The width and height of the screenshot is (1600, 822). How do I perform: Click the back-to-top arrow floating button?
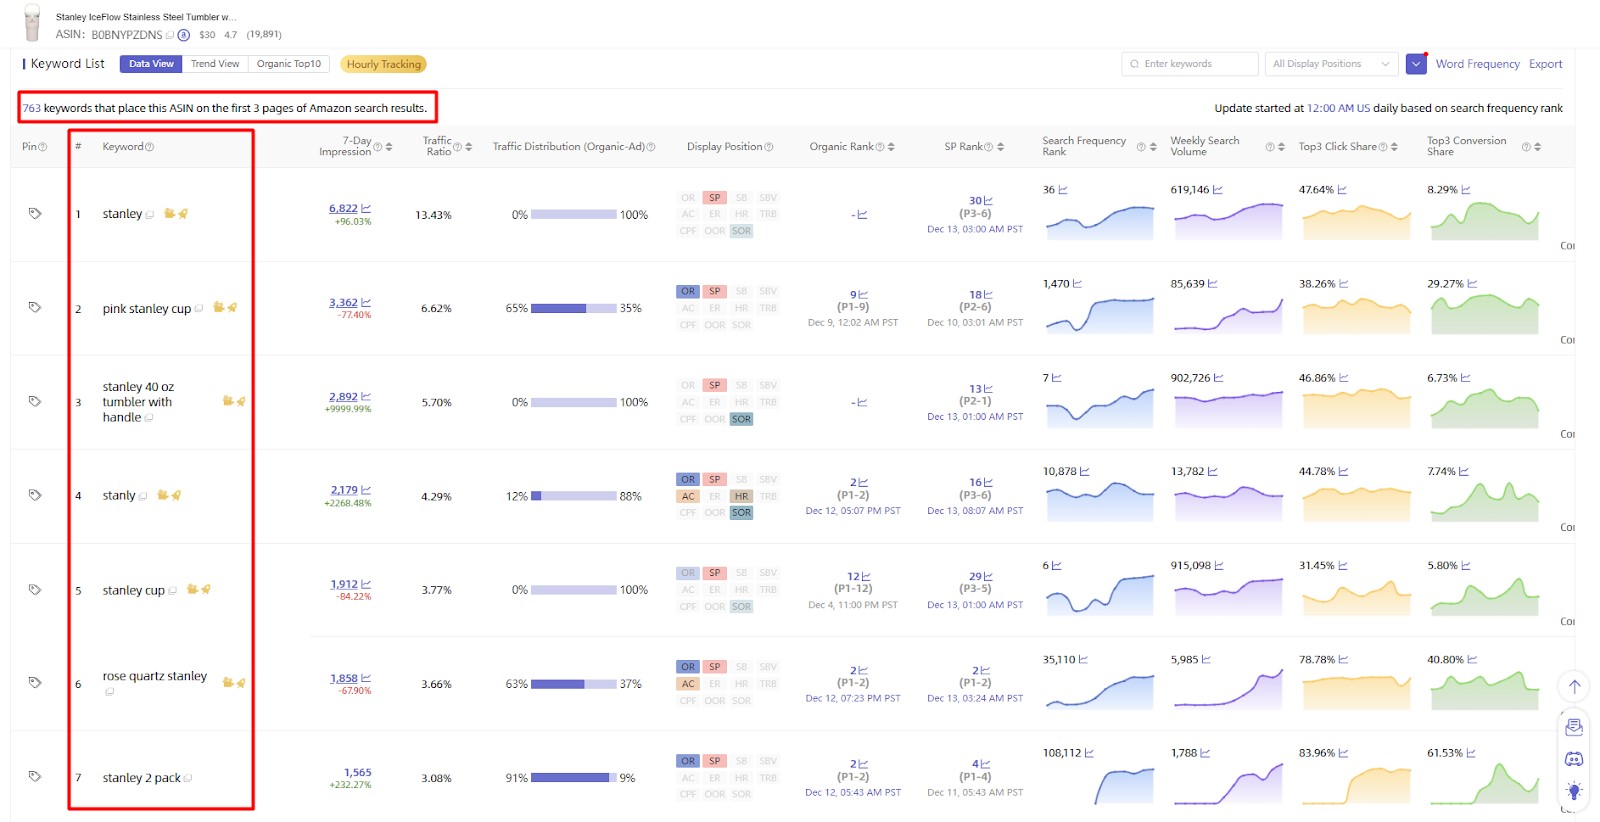pyautogui.click(x=1574, y=686)
